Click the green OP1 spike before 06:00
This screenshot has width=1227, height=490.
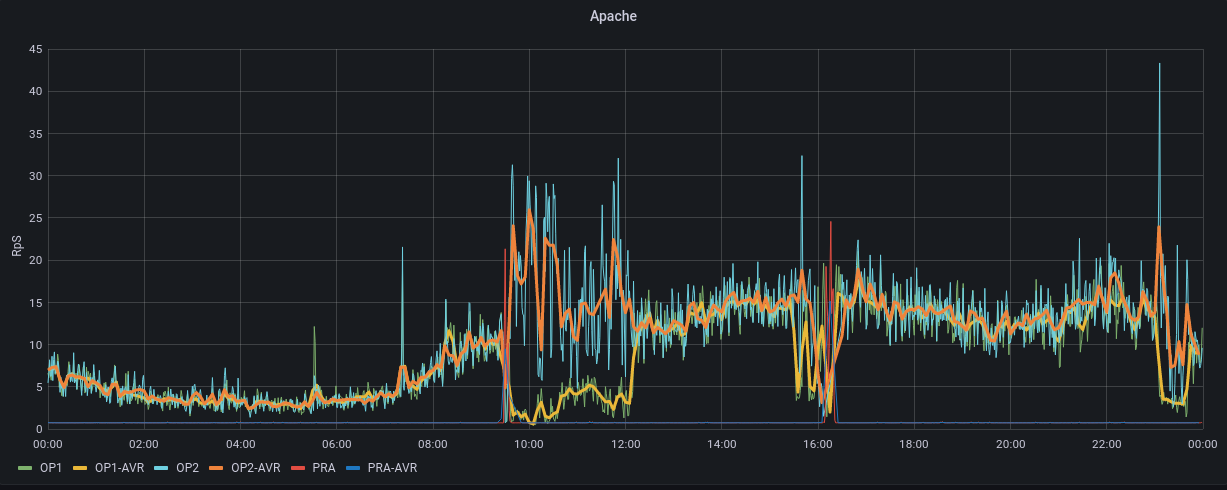pos(314,329)
